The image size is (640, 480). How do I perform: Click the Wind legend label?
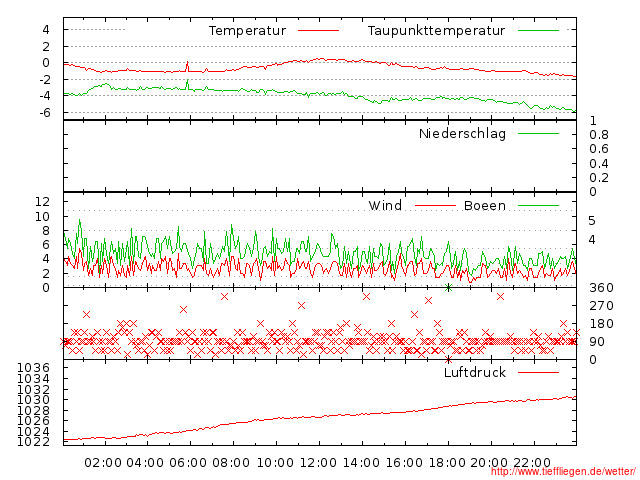click(x=385, y=205)
